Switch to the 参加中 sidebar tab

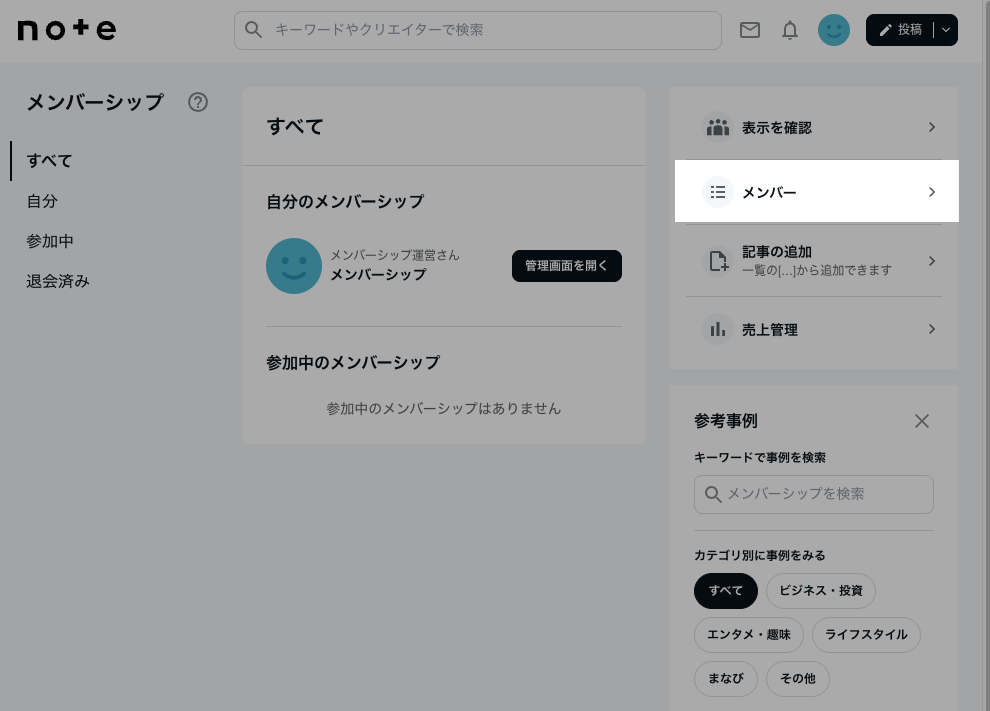pos(50,241)
